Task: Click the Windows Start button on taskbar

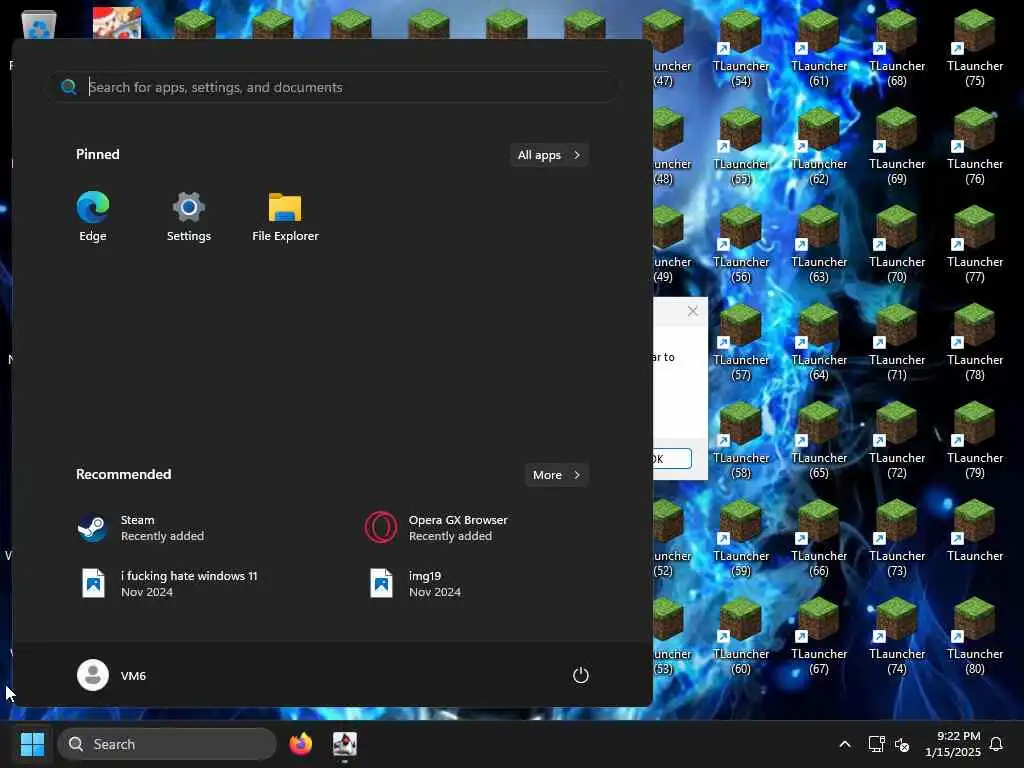Action: tap(32, 744)
